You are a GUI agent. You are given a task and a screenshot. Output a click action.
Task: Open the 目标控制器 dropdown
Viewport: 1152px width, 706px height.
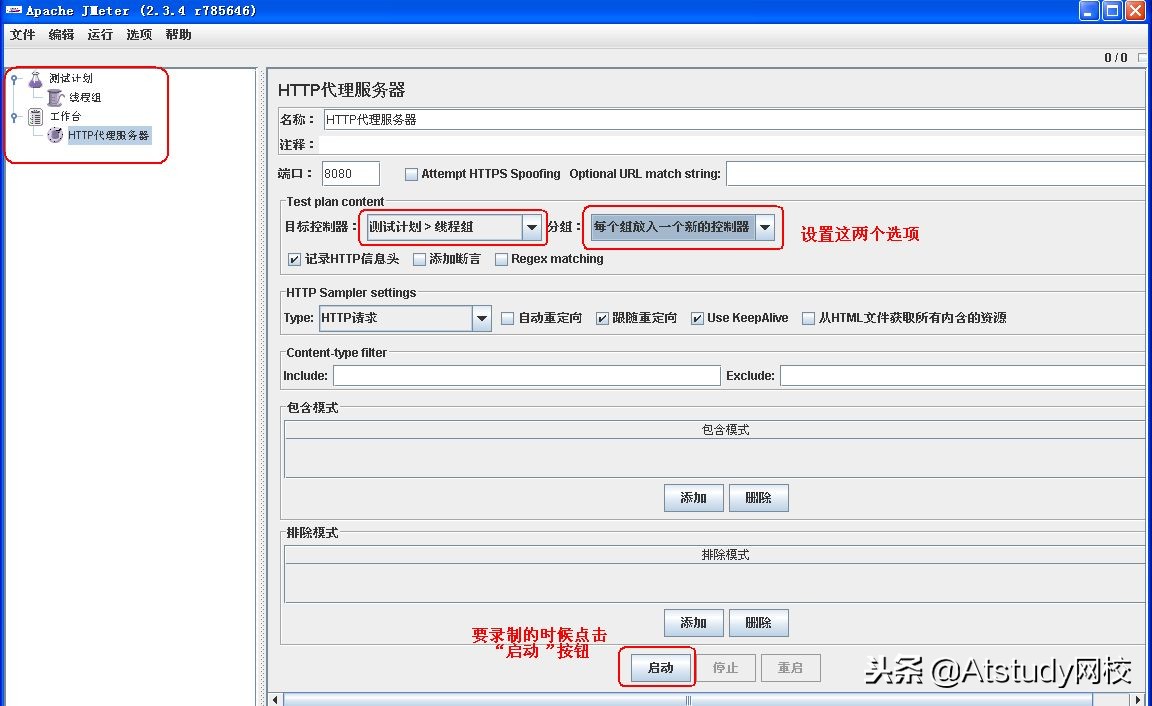[532, 227]
